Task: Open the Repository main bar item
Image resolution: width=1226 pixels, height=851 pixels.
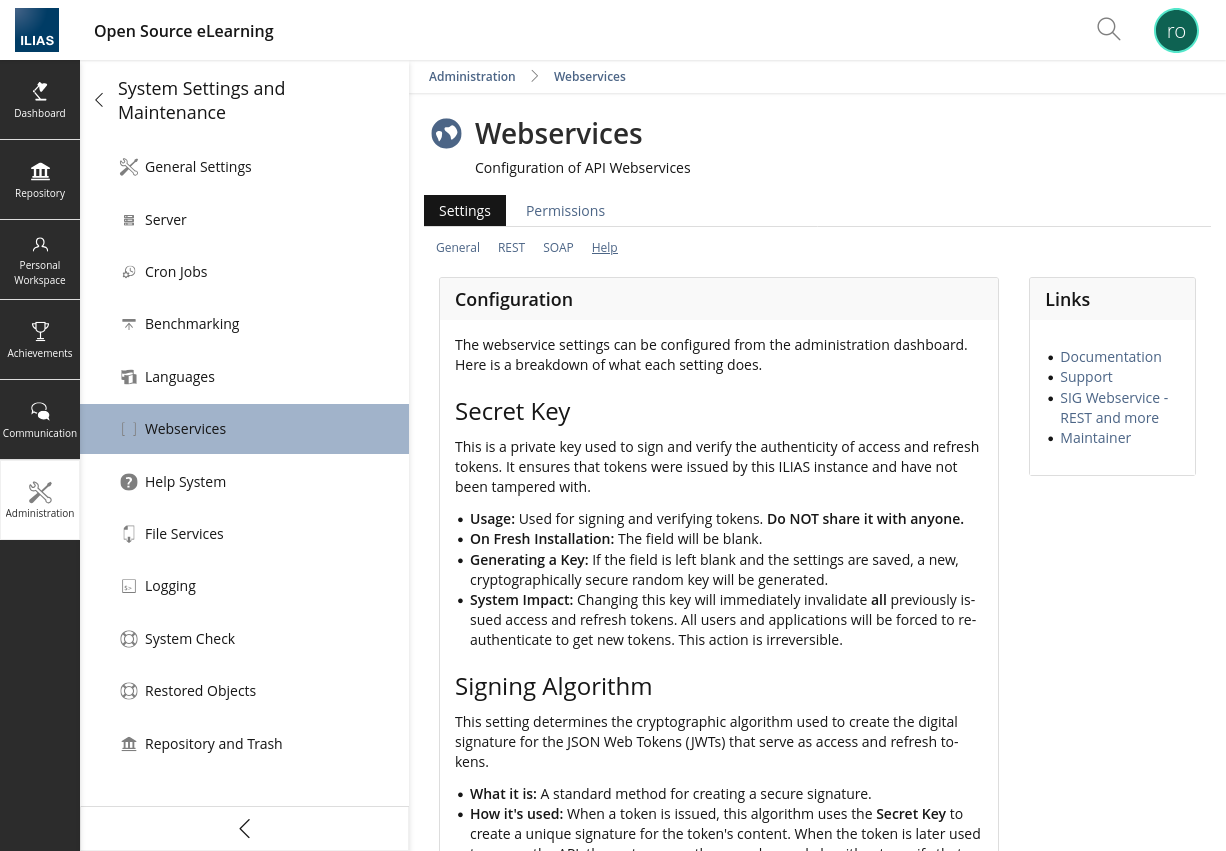Action: (x=40, y=180)
